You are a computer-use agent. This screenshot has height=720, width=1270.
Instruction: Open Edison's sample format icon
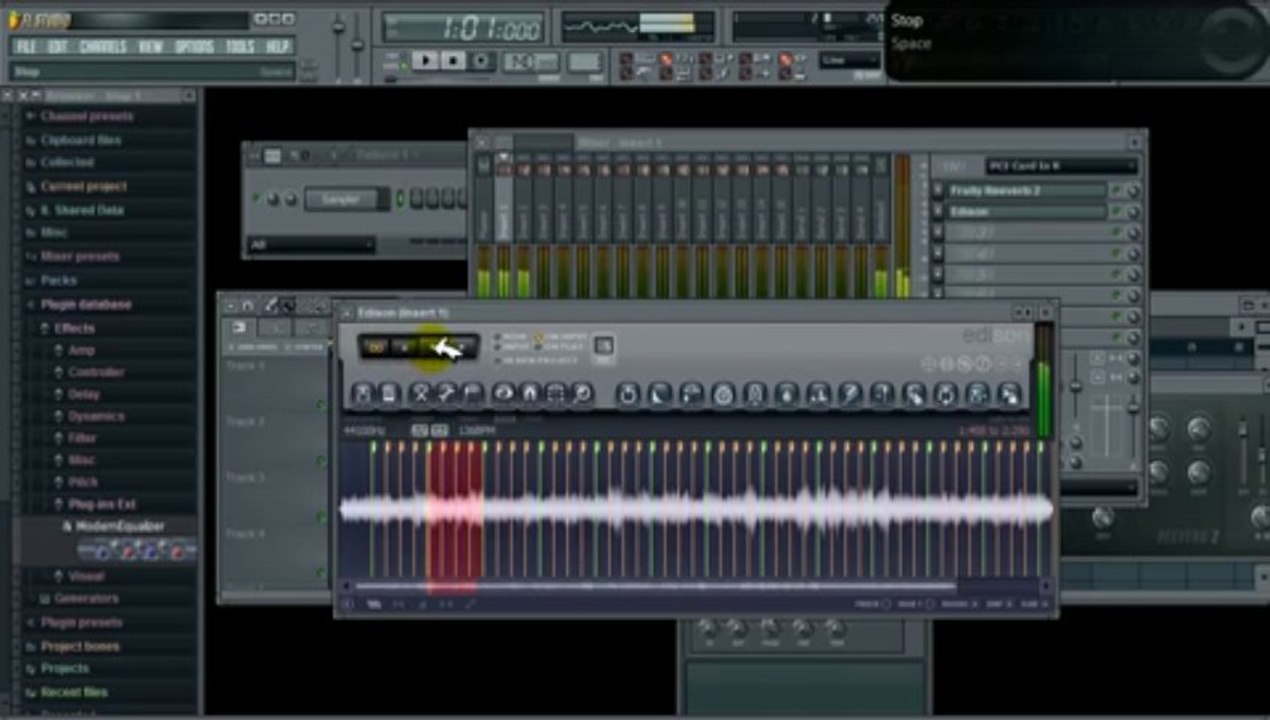tap(389, 394)
